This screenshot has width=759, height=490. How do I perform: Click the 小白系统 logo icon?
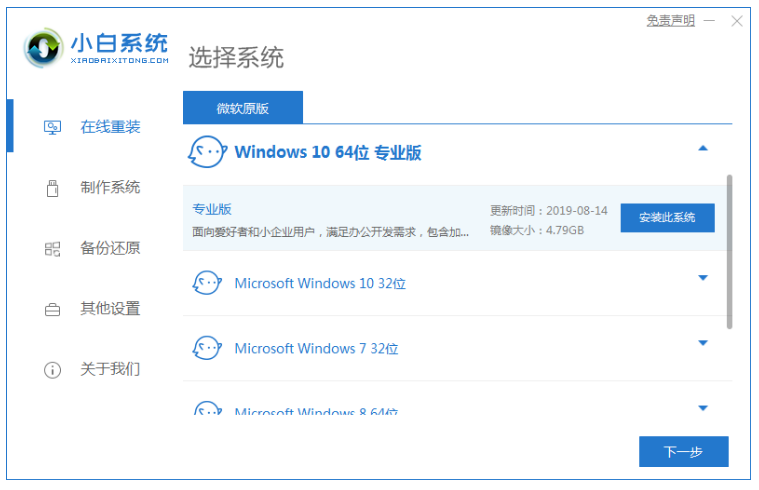[x=44, y=48]
